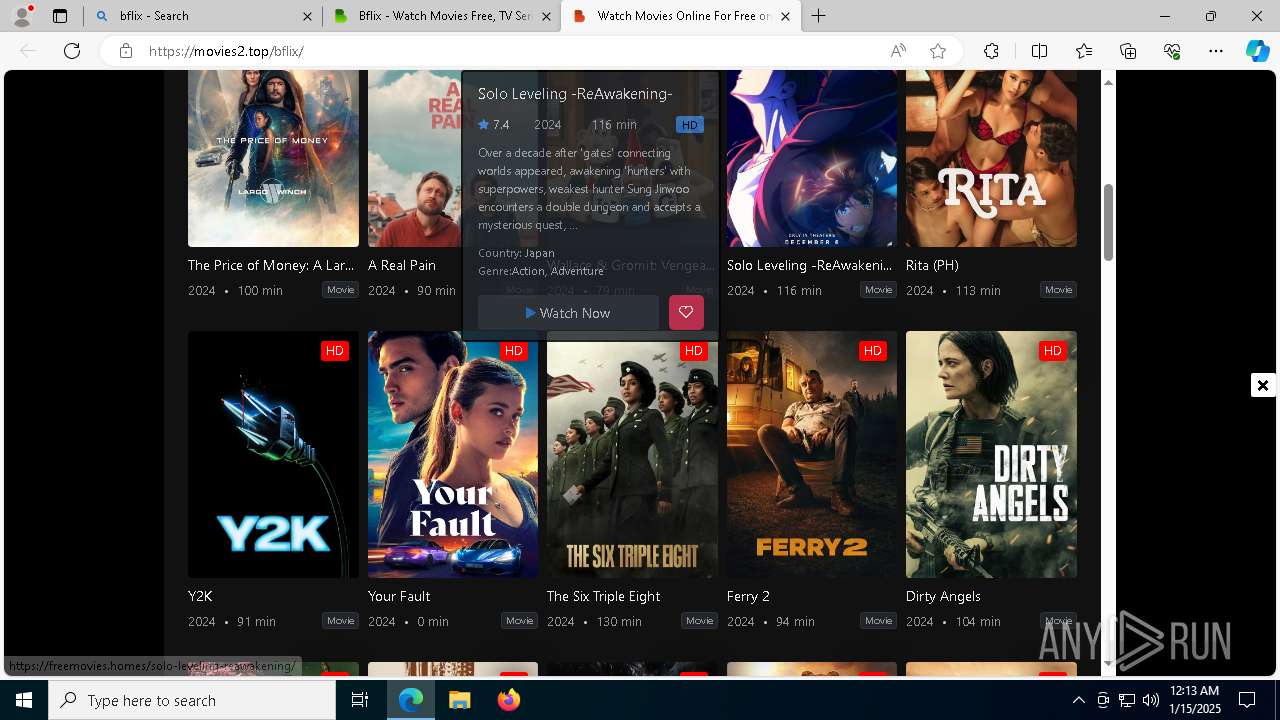Click HD badge on Y2K poster
This screenshot has height=720, width=1280.
pos(334,351)
